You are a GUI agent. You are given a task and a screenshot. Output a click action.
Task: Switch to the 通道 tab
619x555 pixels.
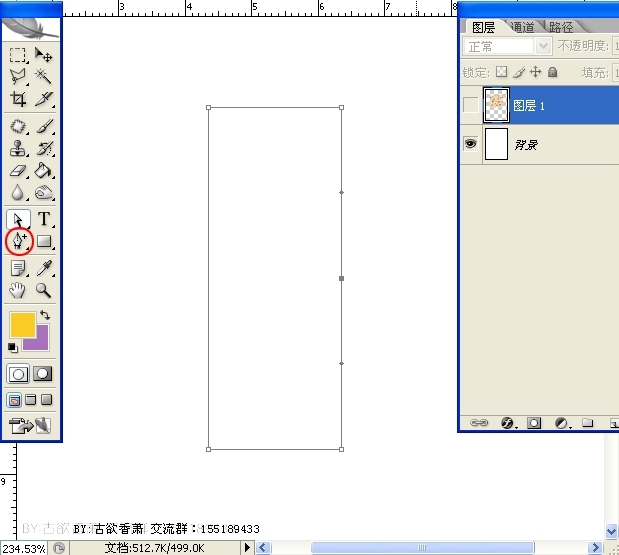click(x=522, y=27)
